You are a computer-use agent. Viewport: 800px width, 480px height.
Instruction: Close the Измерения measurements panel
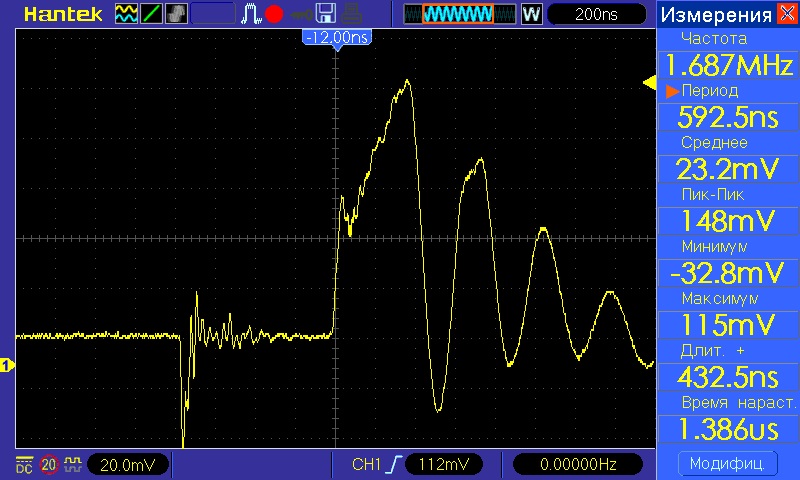coord(787,14)
